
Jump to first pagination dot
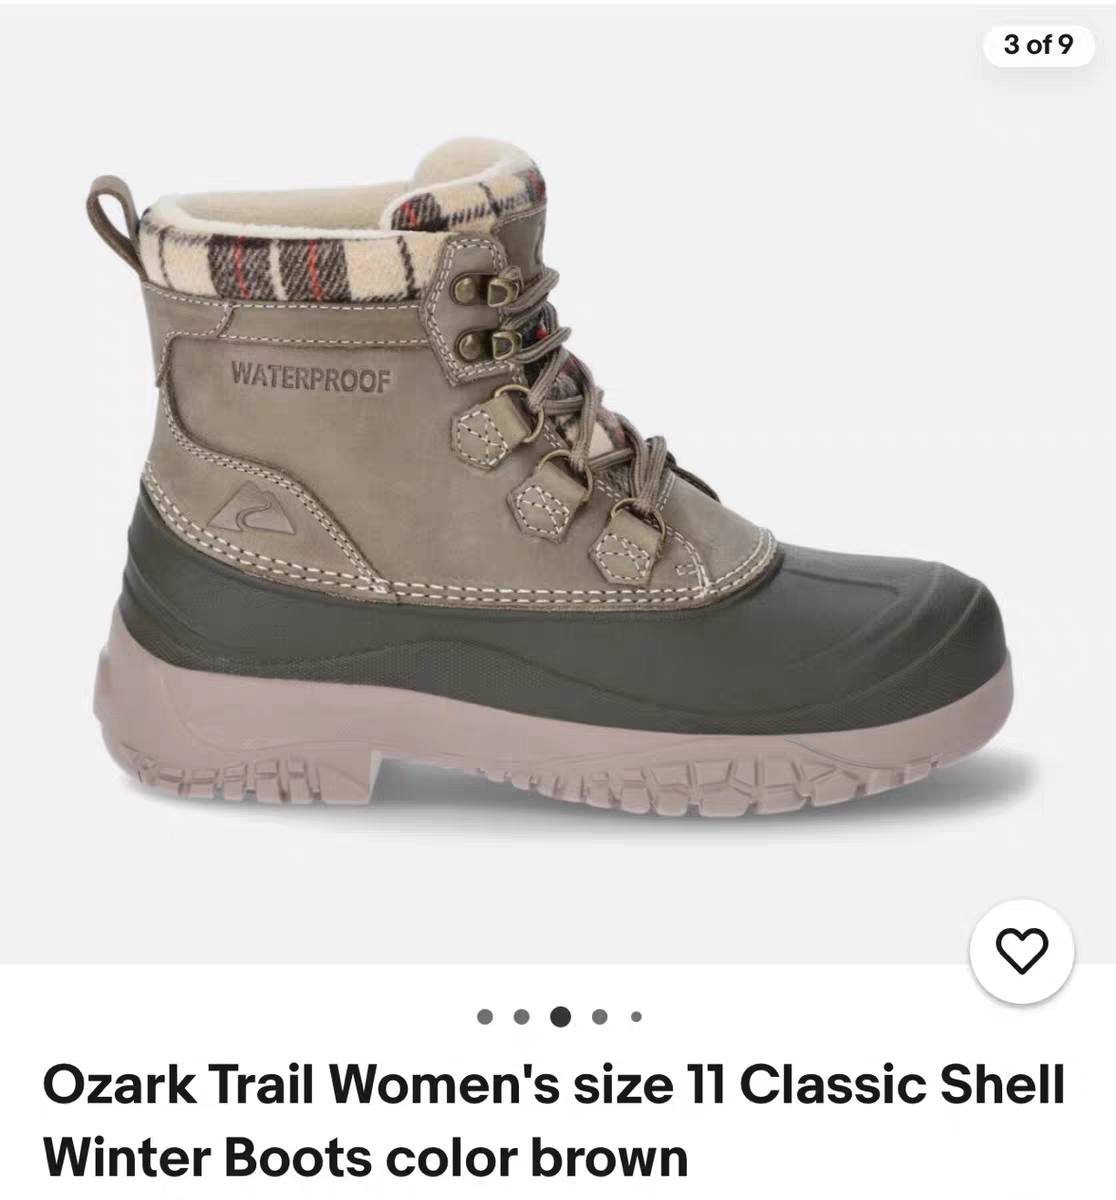(x=485, y=1017)
